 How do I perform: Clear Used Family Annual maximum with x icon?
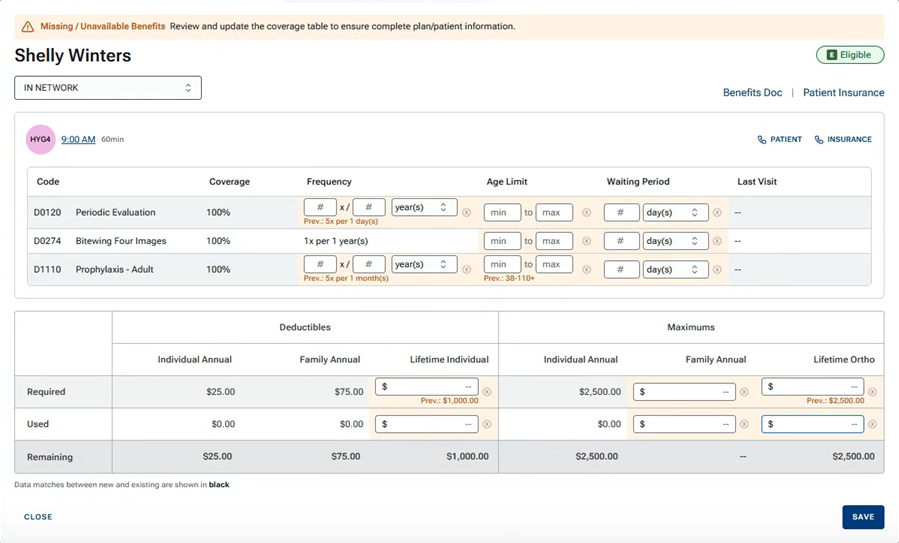tap(744, 424)
